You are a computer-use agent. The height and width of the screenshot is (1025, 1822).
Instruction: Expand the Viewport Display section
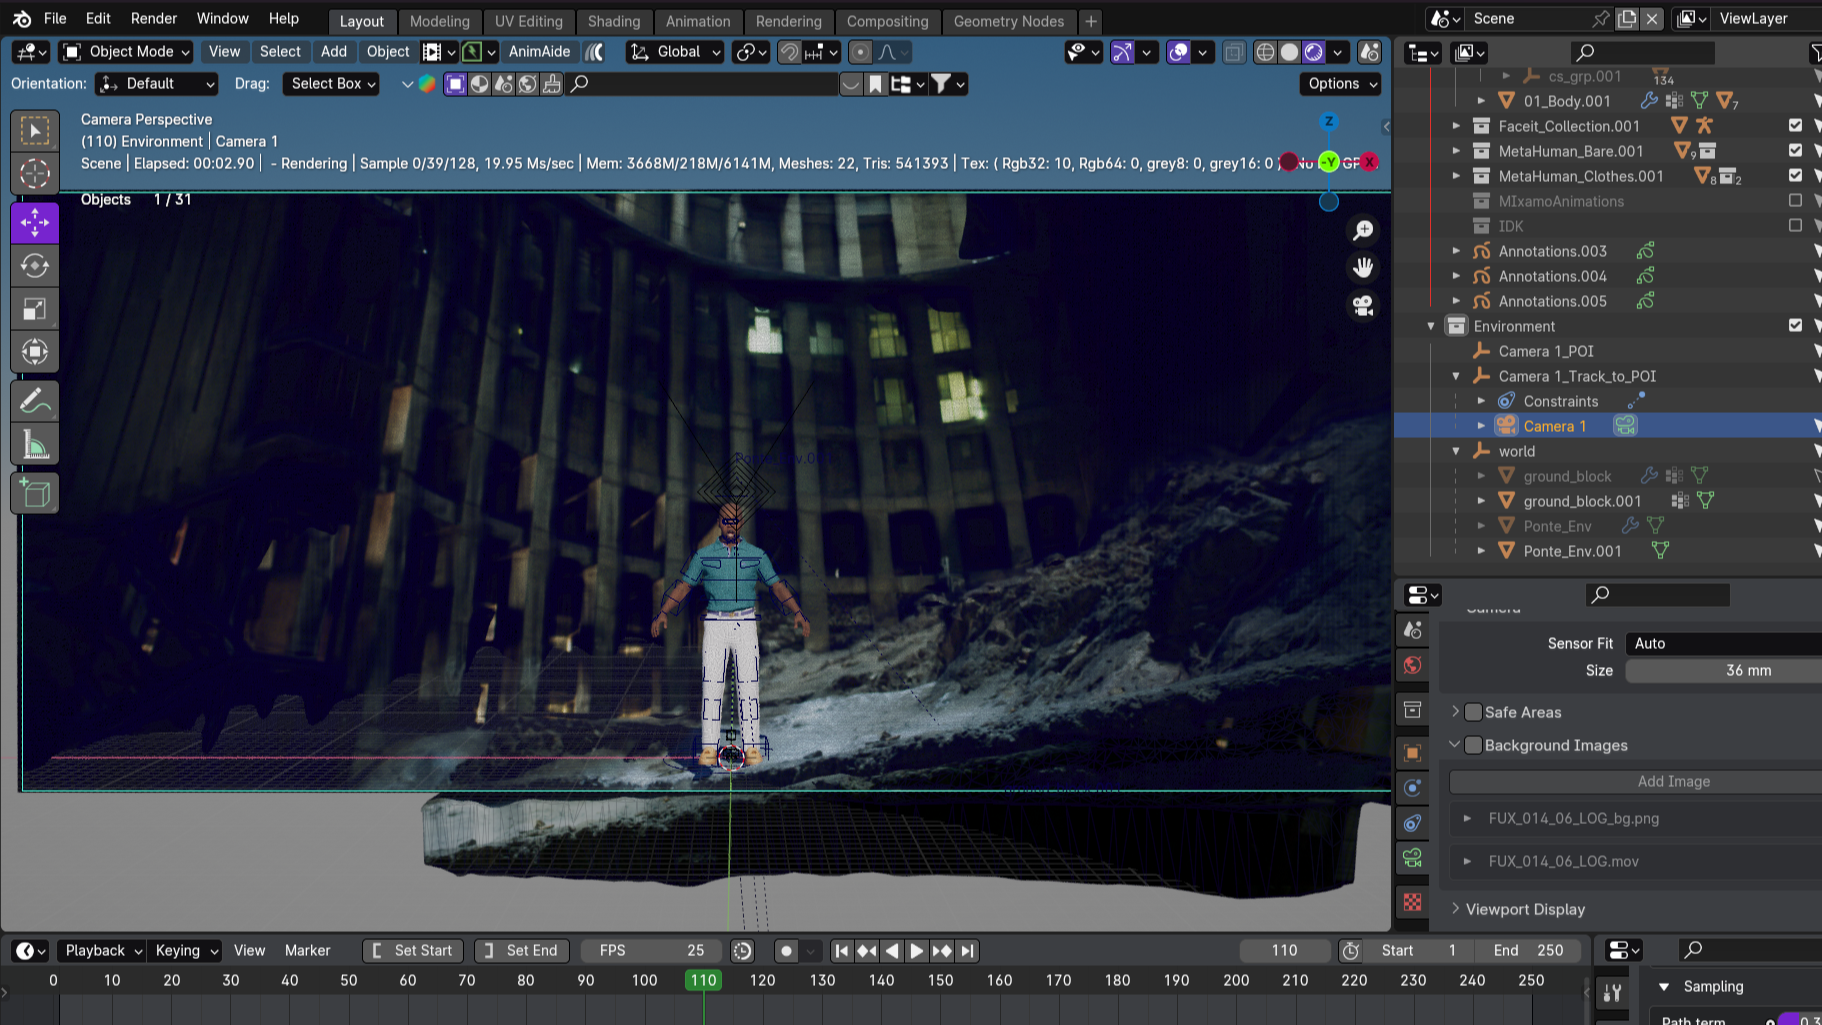(1525, 909)
